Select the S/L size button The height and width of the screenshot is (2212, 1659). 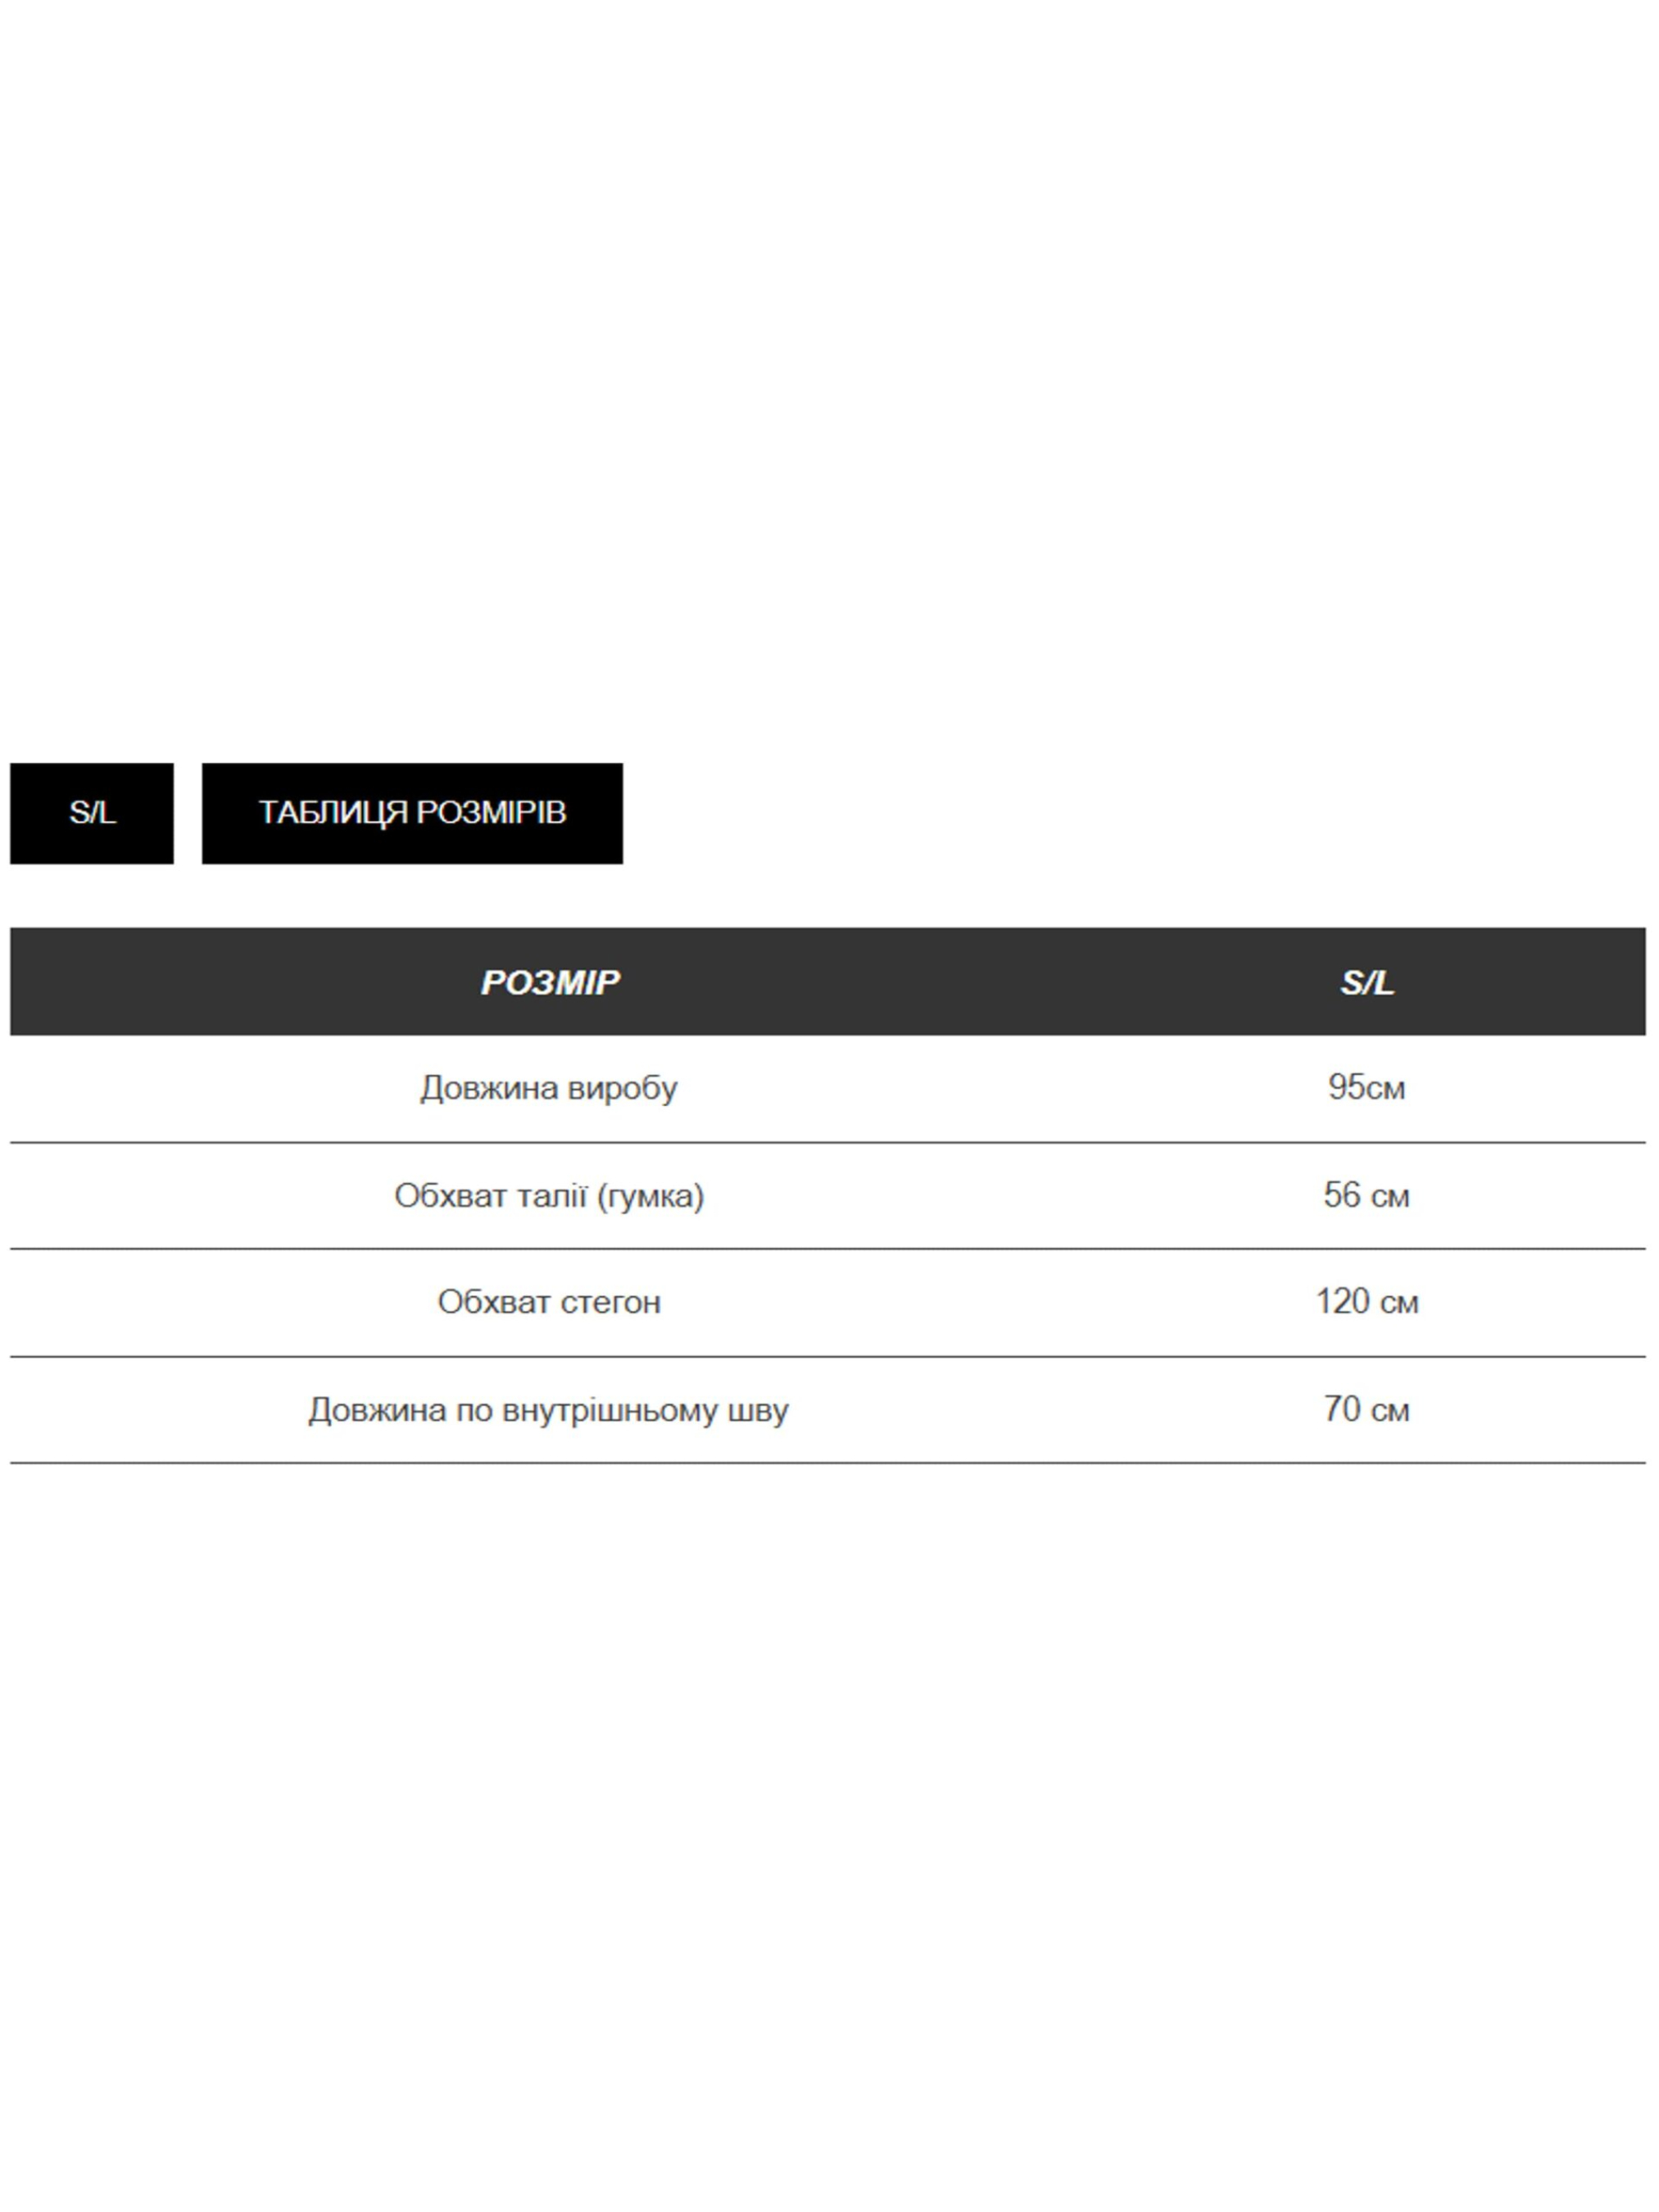(91, 813)
